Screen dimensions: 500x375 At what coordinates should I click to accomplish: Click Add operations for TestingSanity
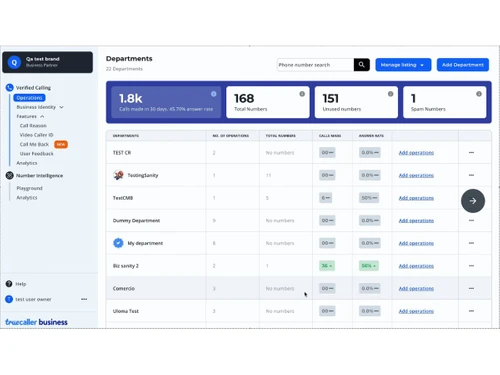(x=416, y=175)
